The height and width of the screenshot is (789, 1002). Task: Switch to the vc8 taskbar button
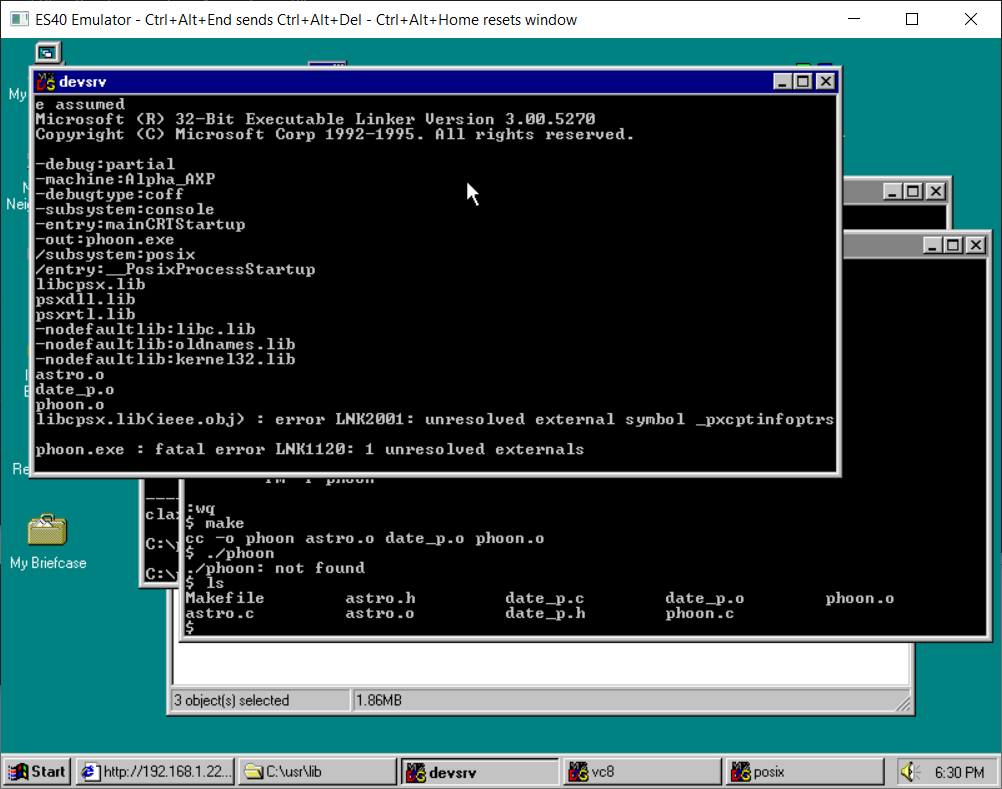point(642,772)
